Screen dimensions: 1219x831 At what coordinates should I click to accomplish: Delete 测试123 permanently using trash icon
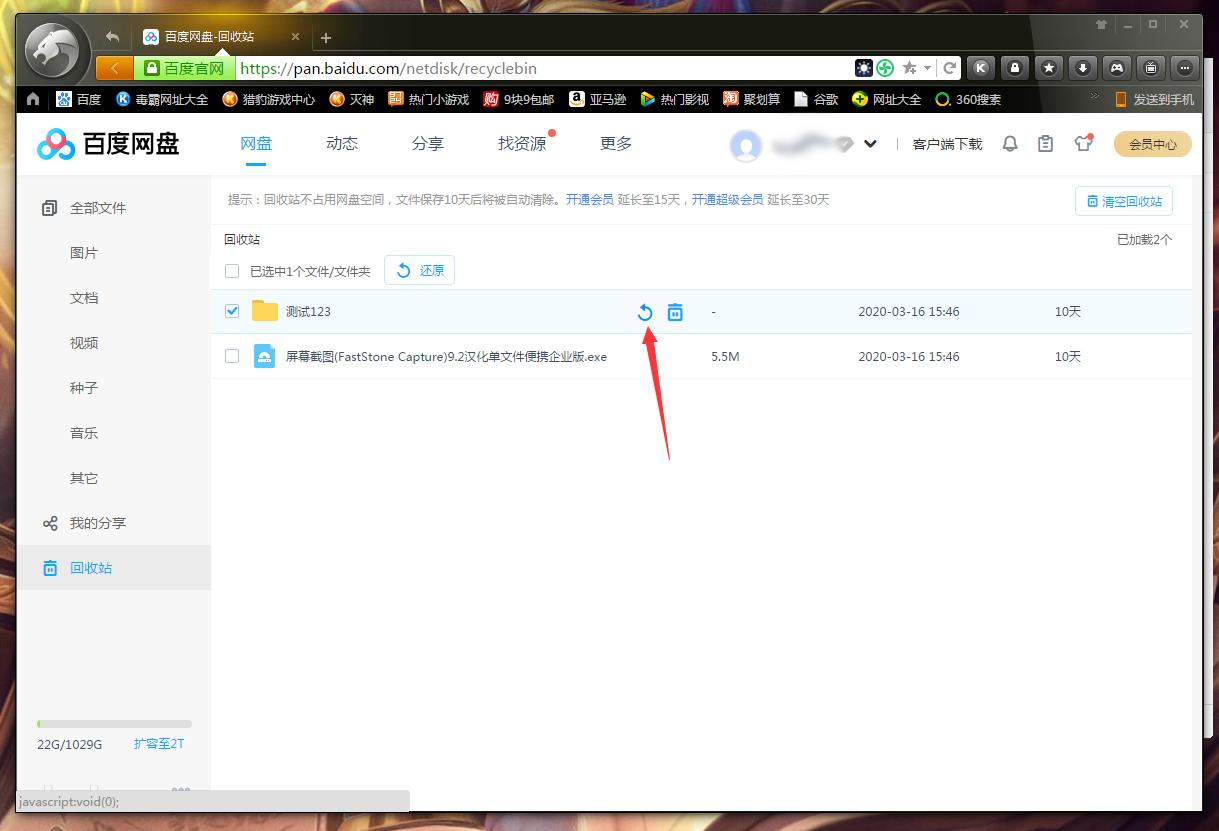point(675,311)
